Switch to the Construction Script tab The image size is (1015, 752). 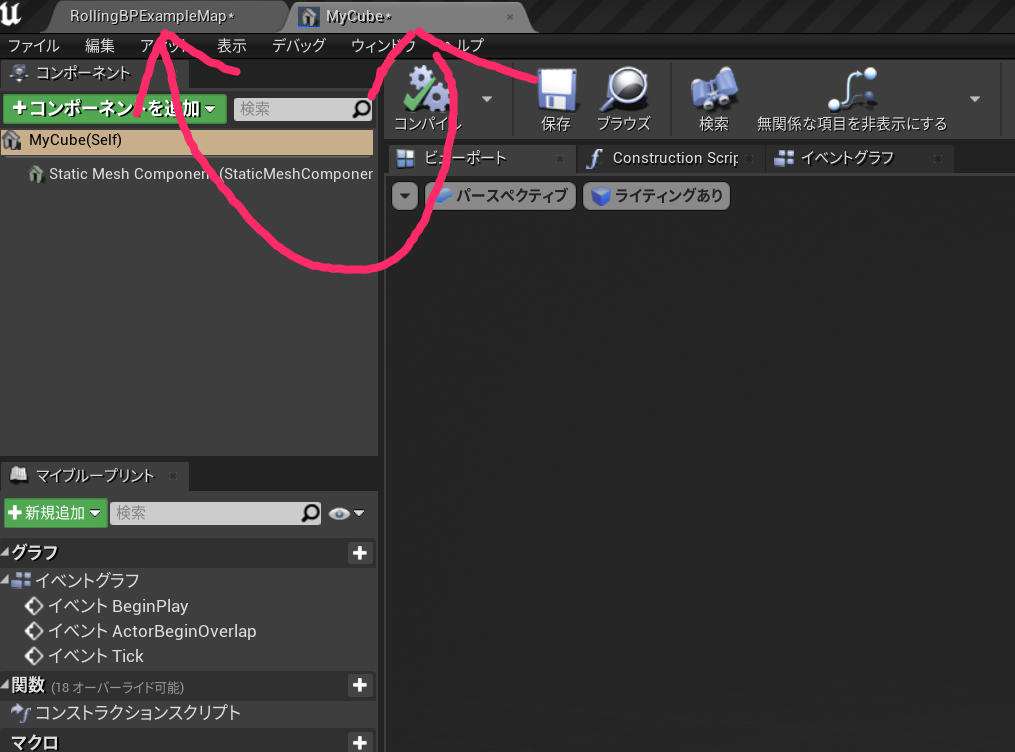point(664,158)
